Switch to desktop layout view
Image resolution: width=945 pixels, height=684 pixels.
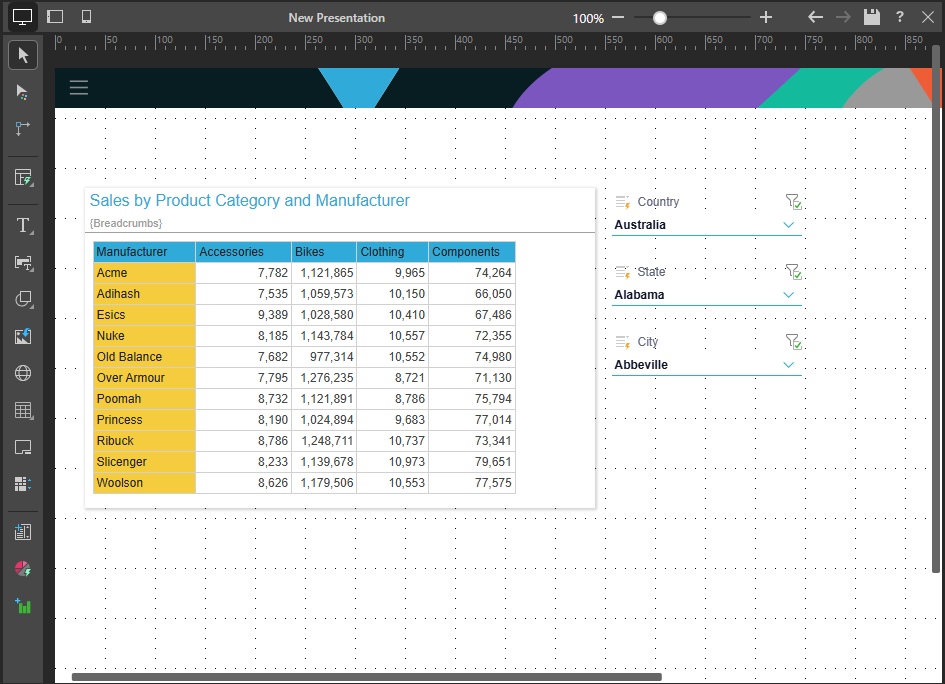(x=22, y=17)
